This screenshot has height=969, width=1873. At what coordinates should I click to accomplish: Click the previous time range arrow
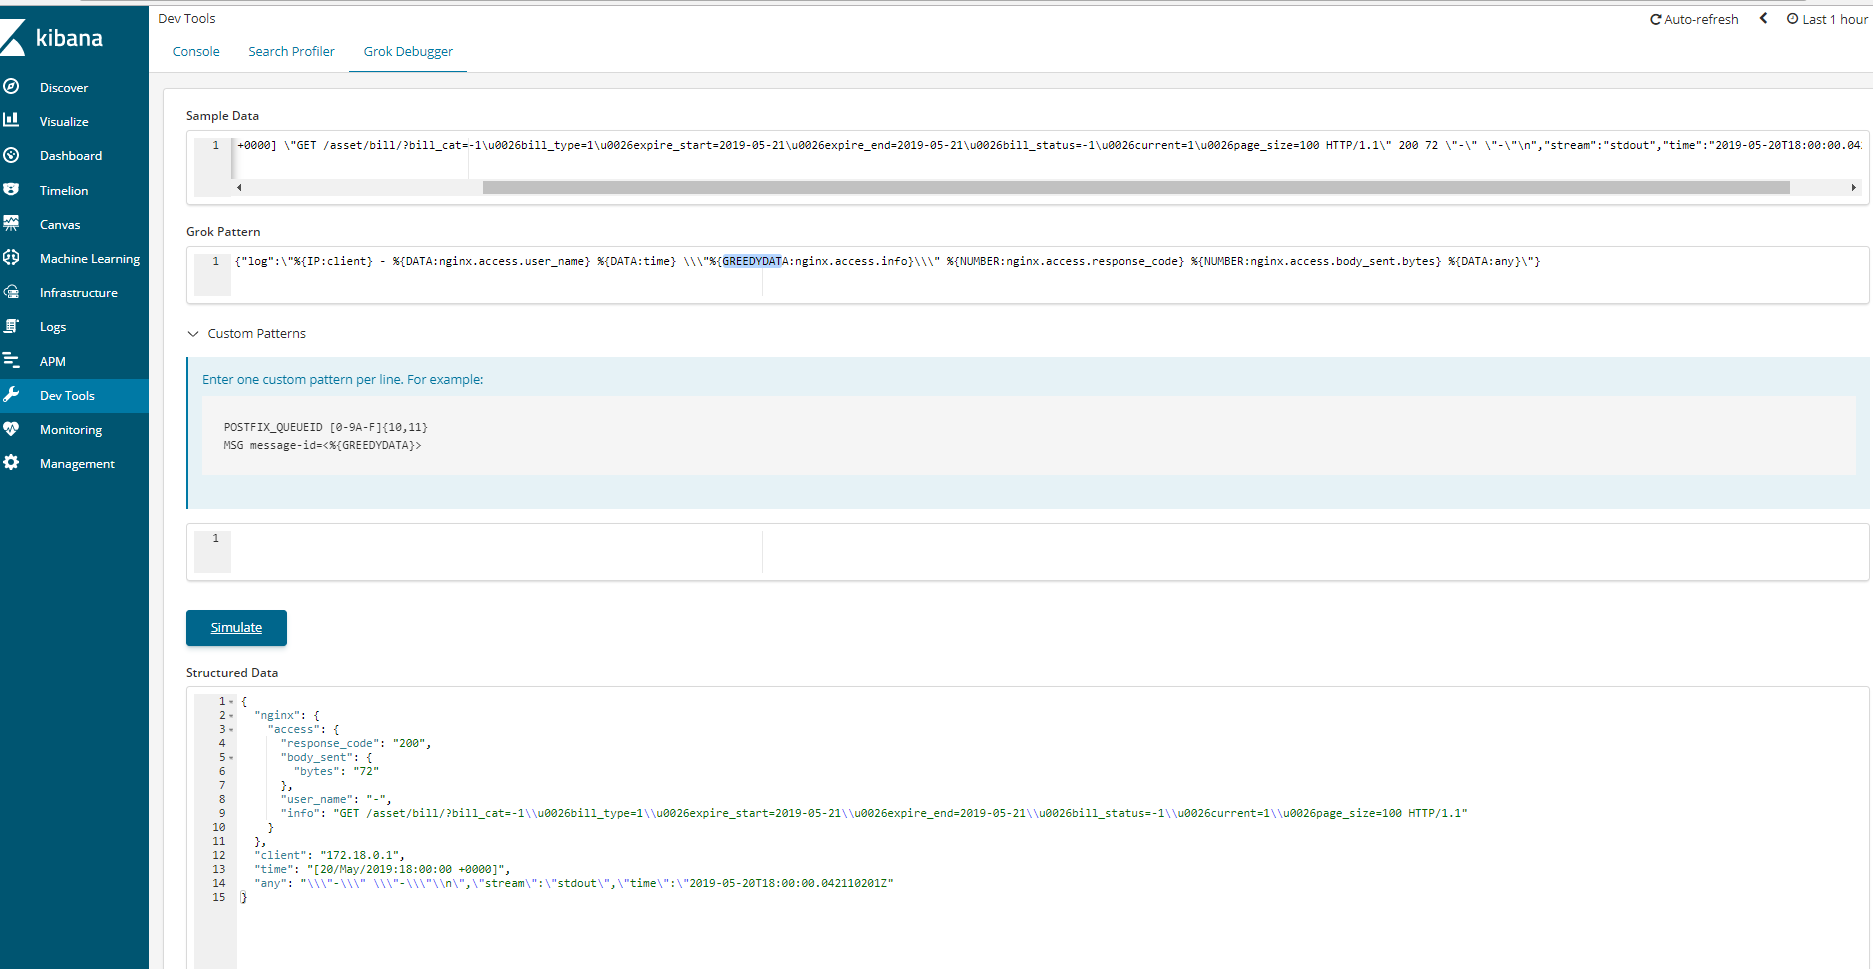(x=1764, y=18)
